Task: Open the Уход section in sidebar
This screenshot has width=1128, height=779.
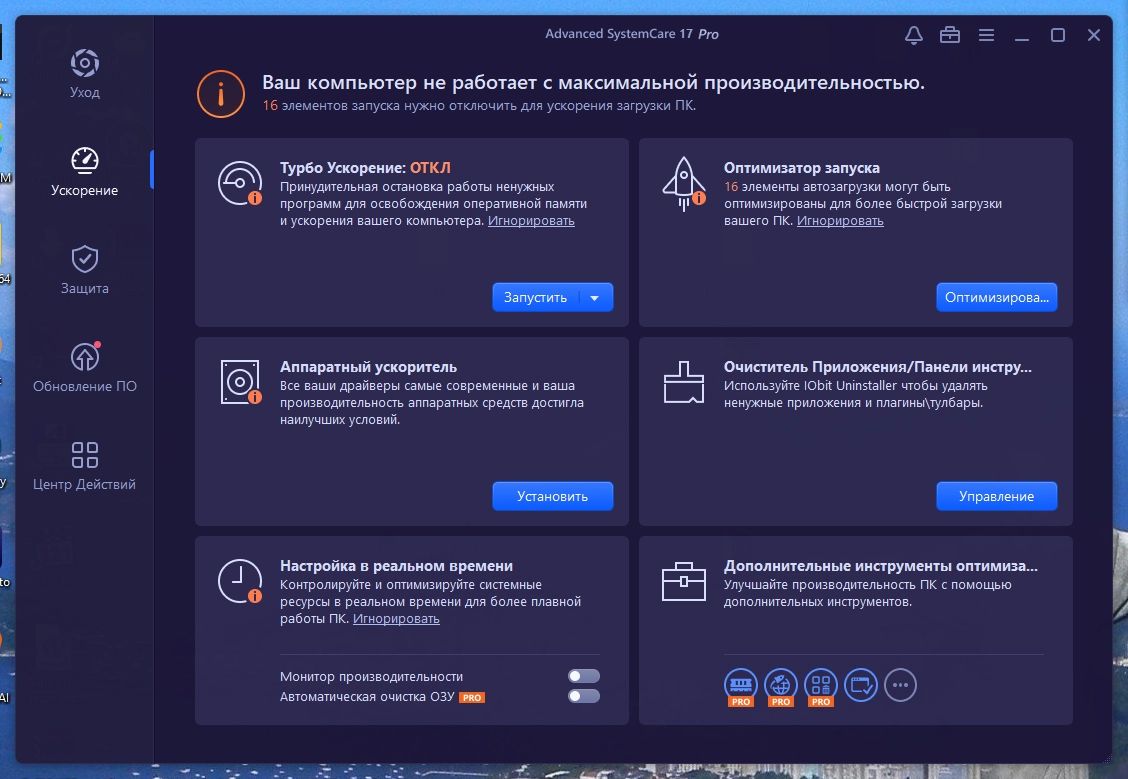Action: coord(84,76)
